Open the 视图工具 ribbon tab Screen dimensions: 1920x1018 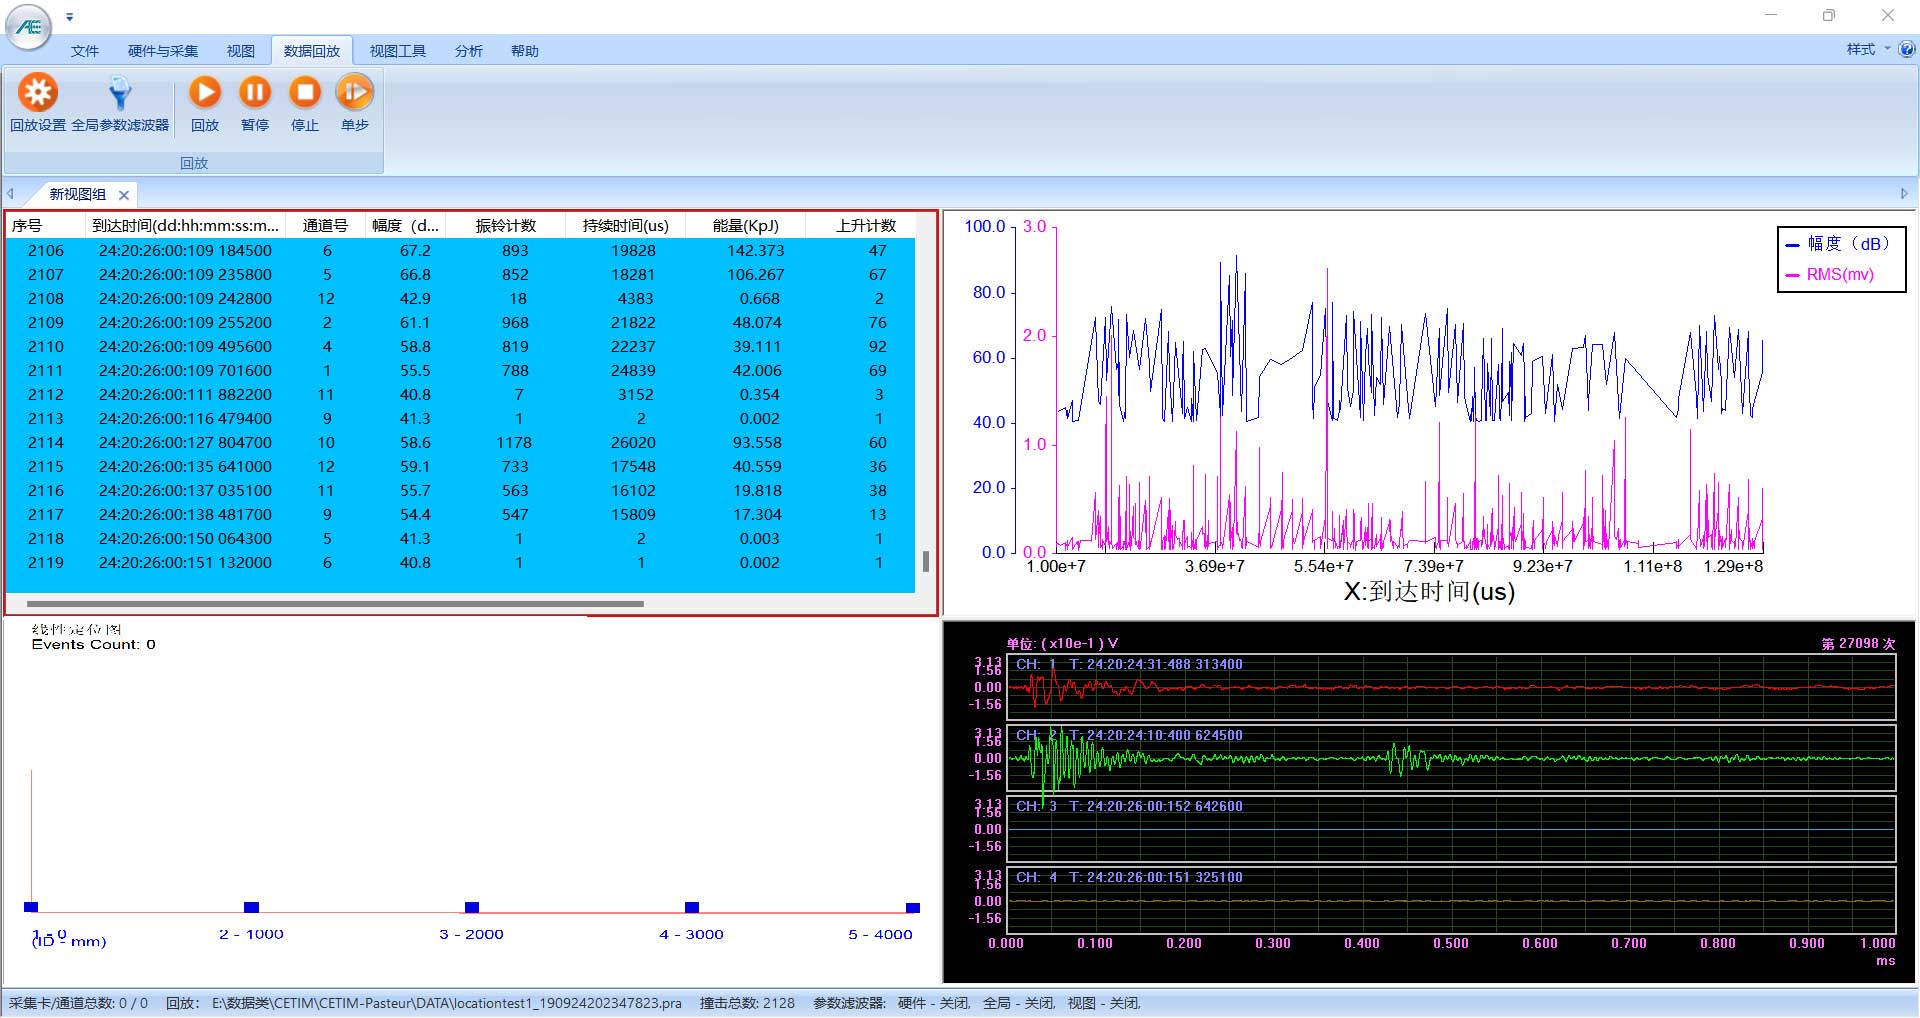398,51
